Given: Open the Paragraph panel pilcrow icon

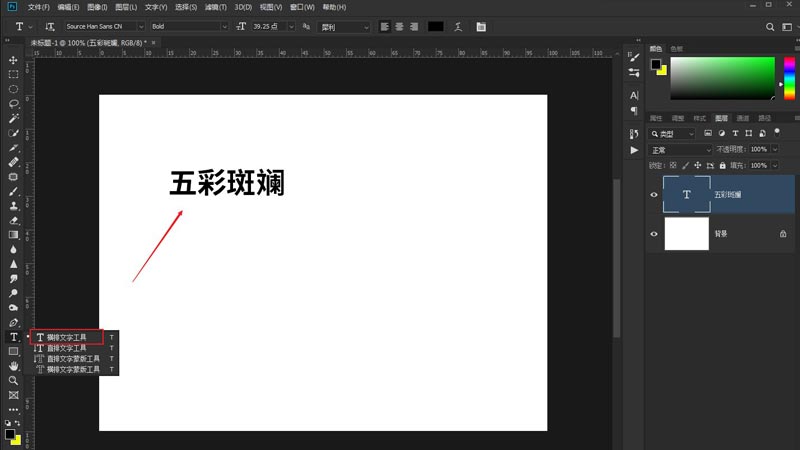Looking at the screenshot, I should click(634, 111).
